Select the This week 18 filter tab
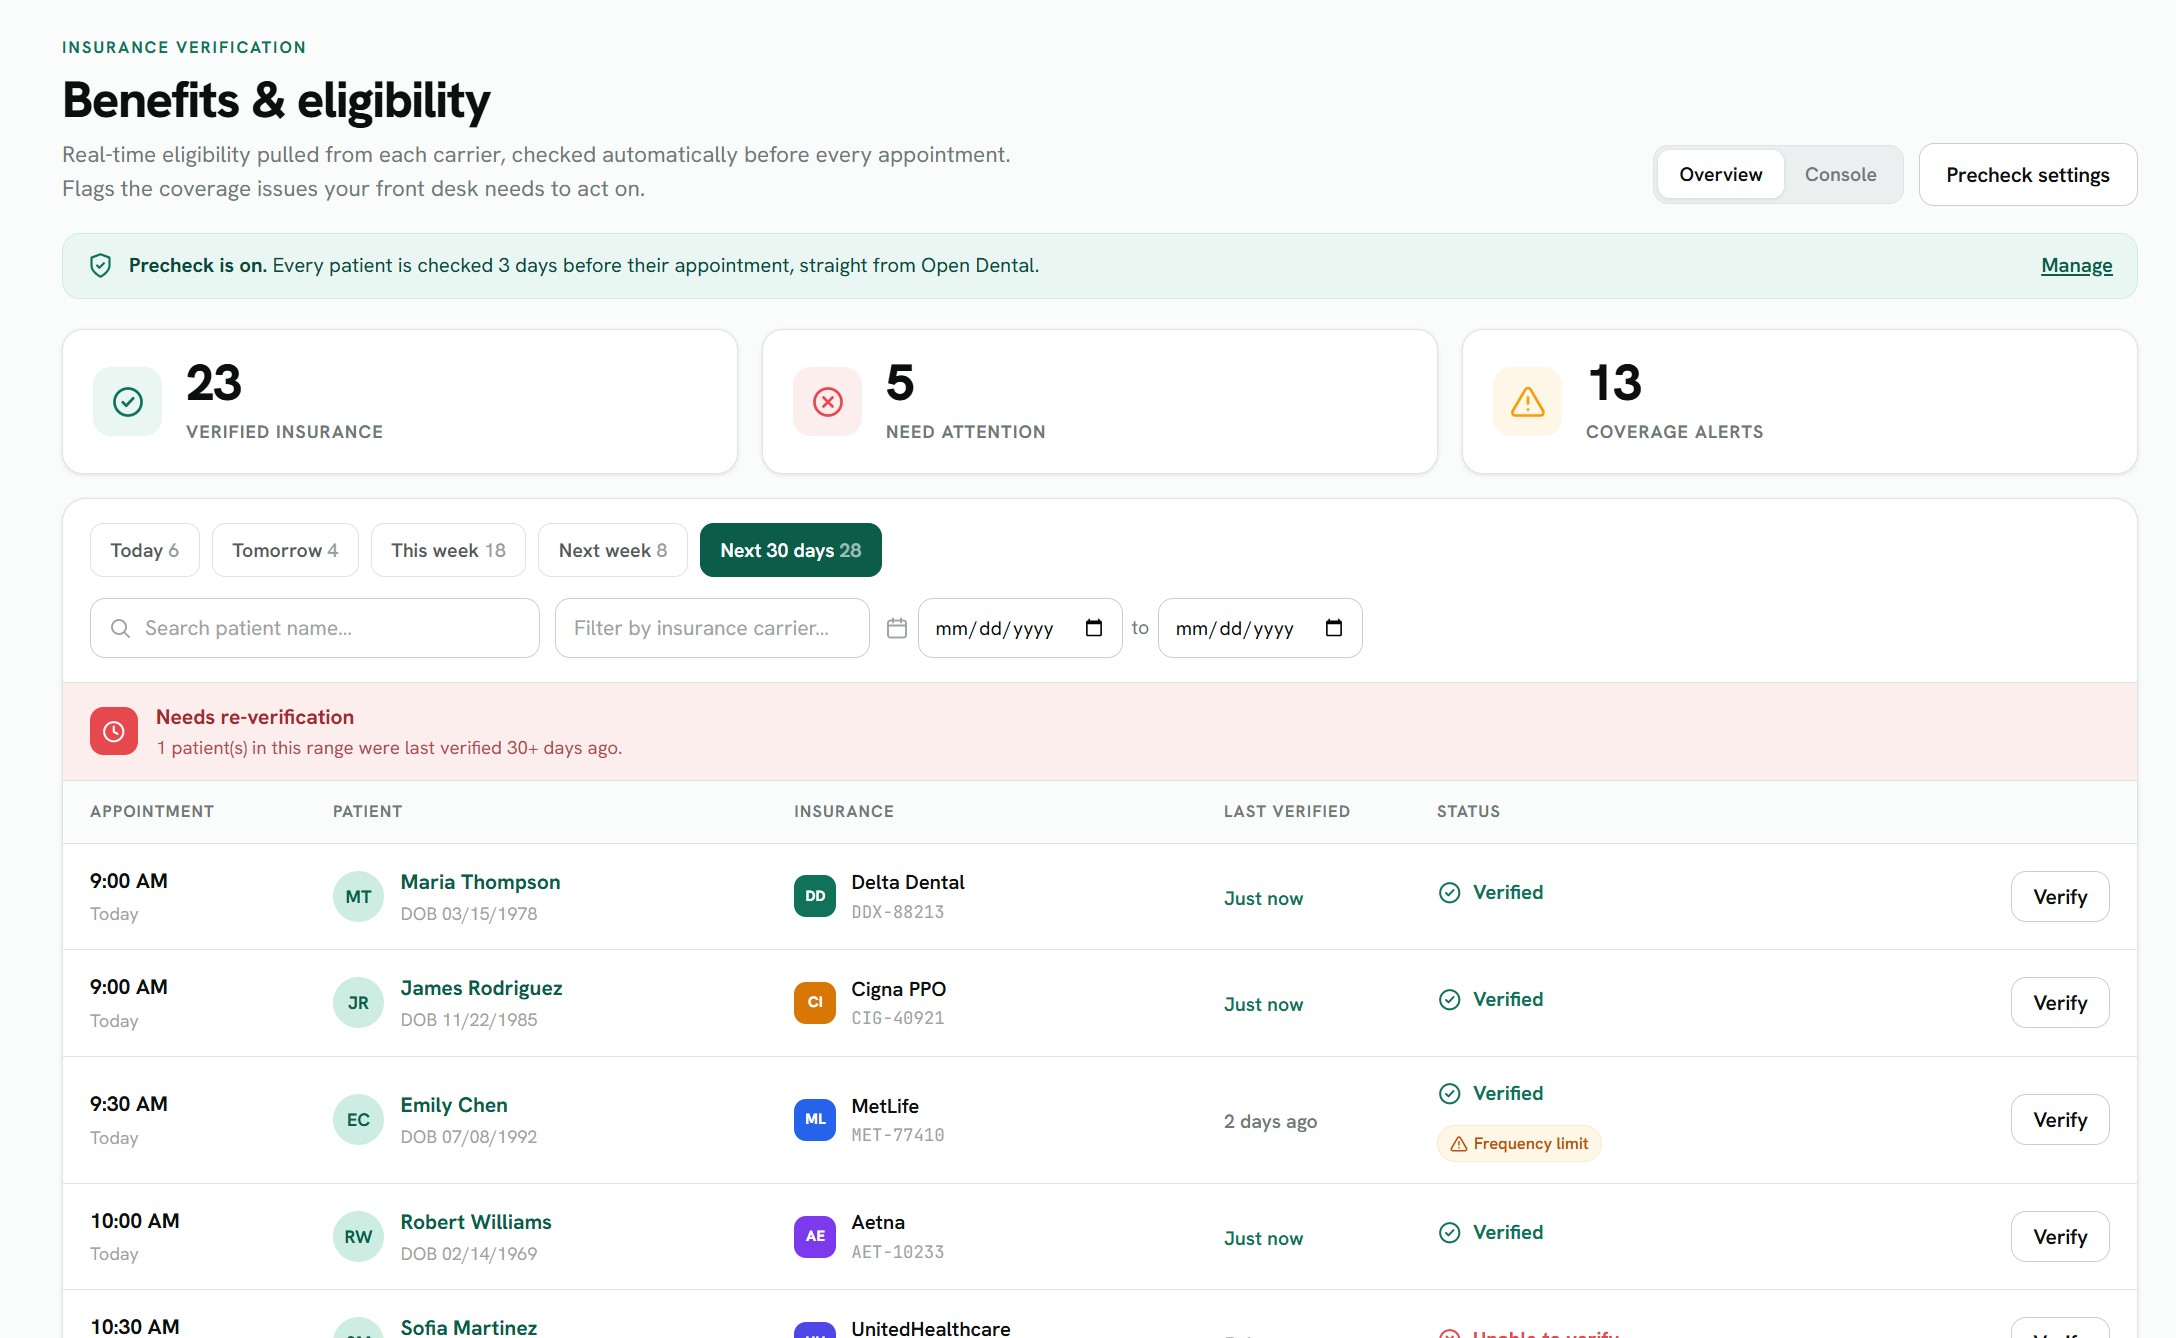 tap(448, 550)
